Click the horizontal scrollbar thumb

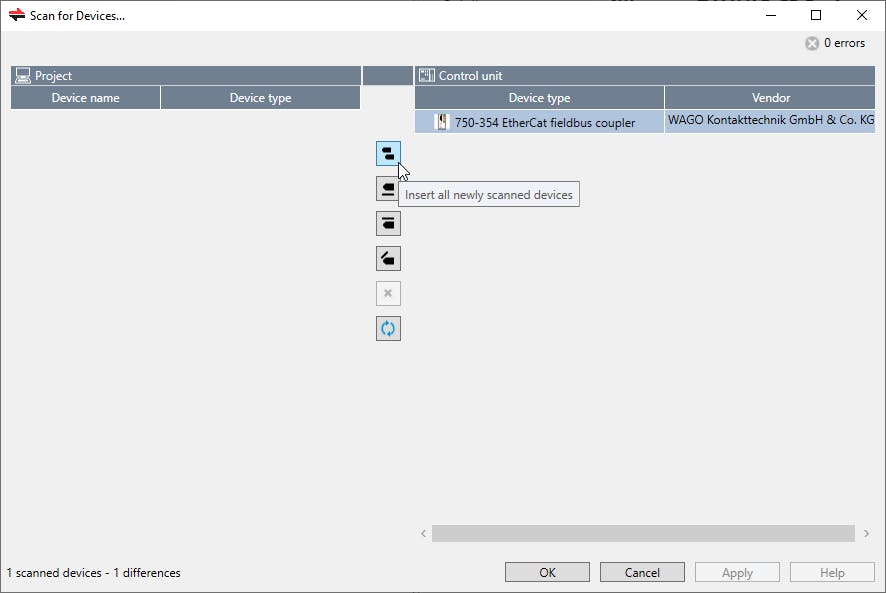(x=643, y=533)
